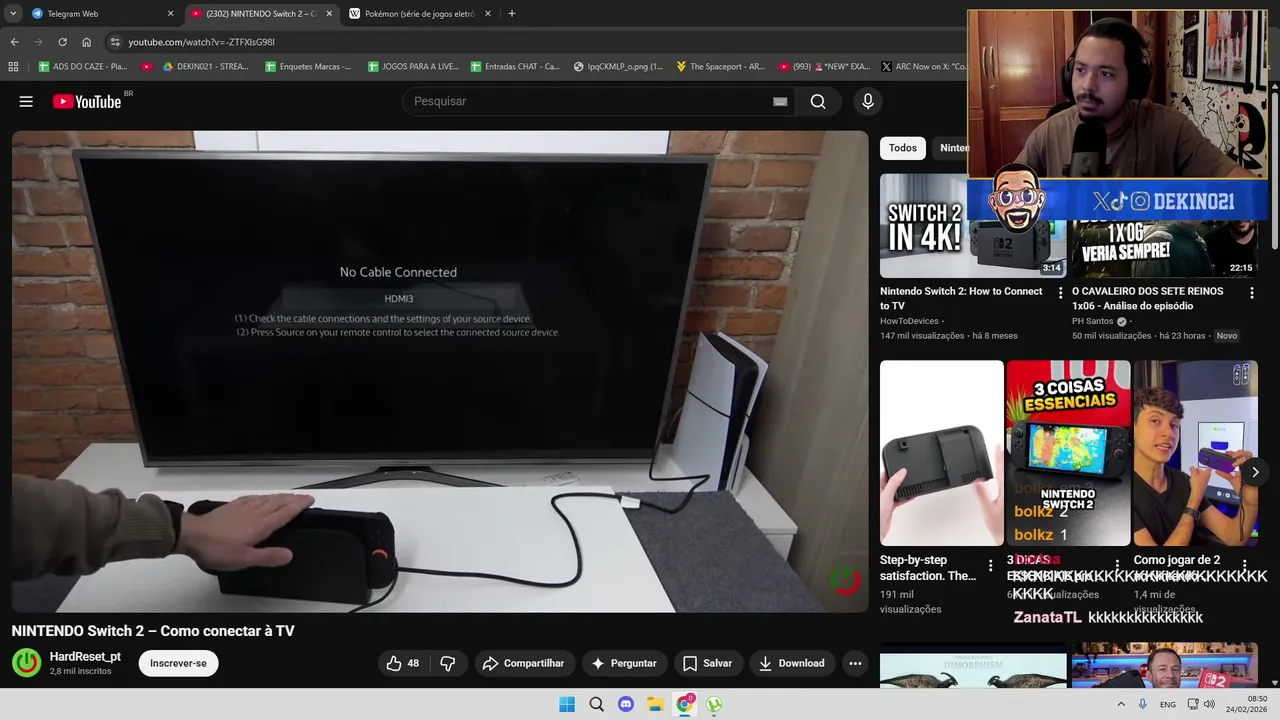The width and height of the screenshot is (1280, 720).
Task: Switch to the Telegram Web tab
Action: tap(102, 14)
